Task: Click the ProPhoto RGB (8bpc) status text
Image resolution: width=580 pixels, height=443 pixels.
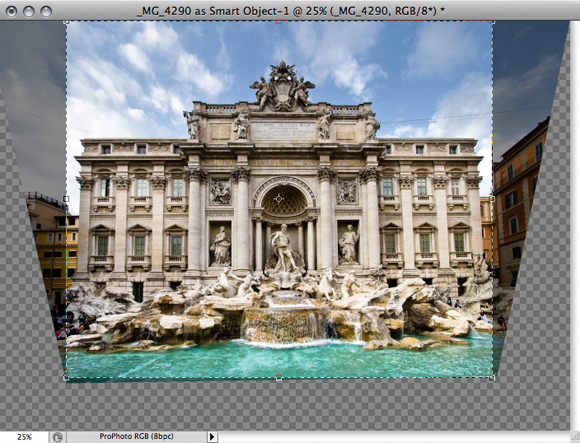Action: (136, 436)
